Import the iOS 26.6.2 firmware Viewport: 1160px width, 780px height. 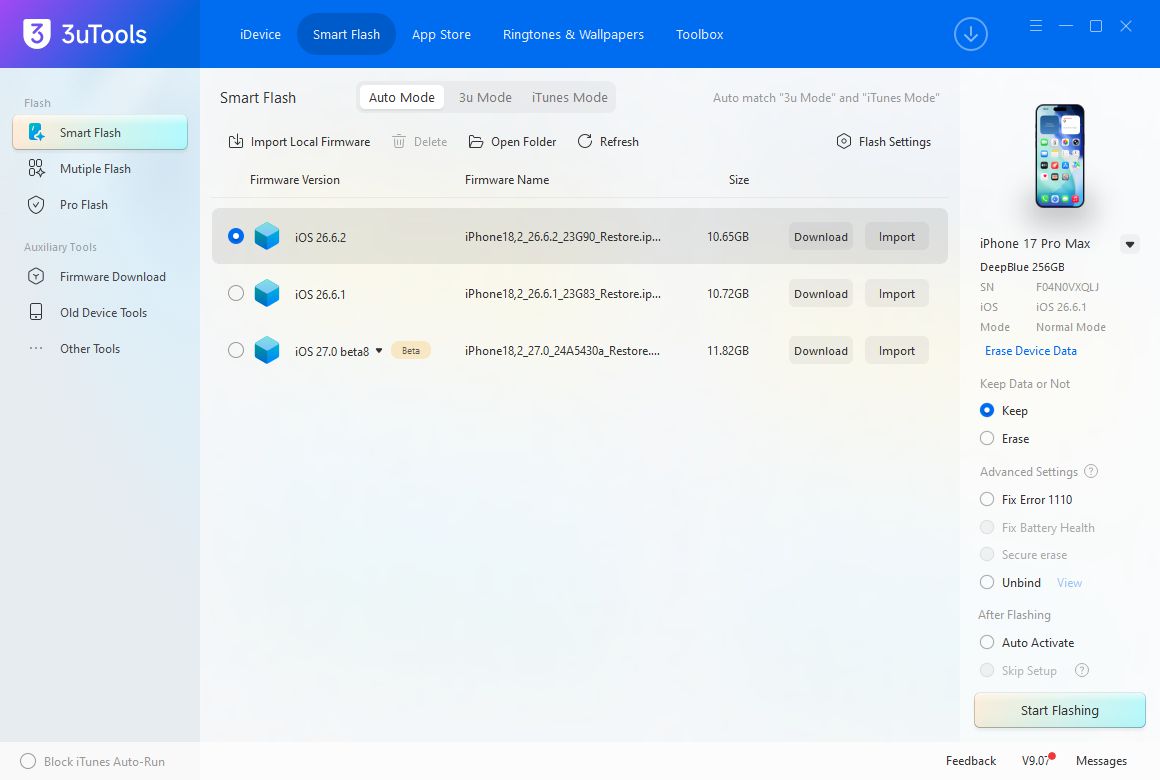coord(897,237)
